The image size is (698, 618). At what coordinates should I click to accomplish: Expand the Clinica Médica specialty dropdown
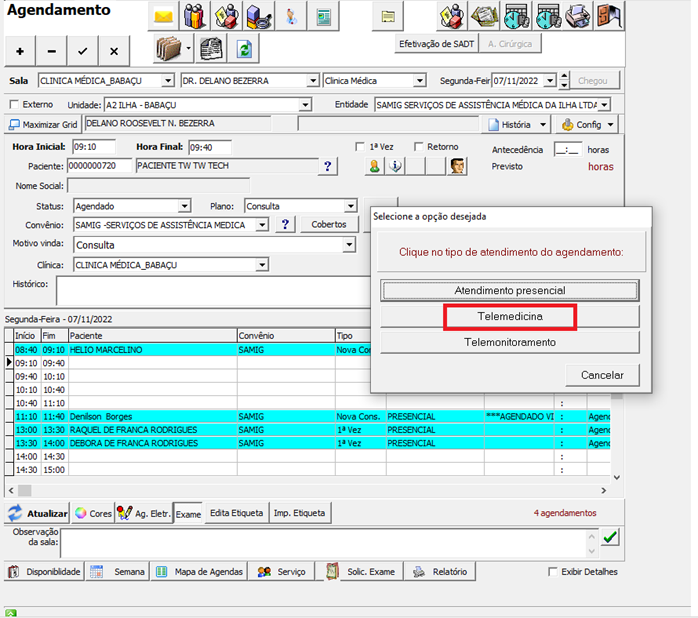click(x=419, y=81)
